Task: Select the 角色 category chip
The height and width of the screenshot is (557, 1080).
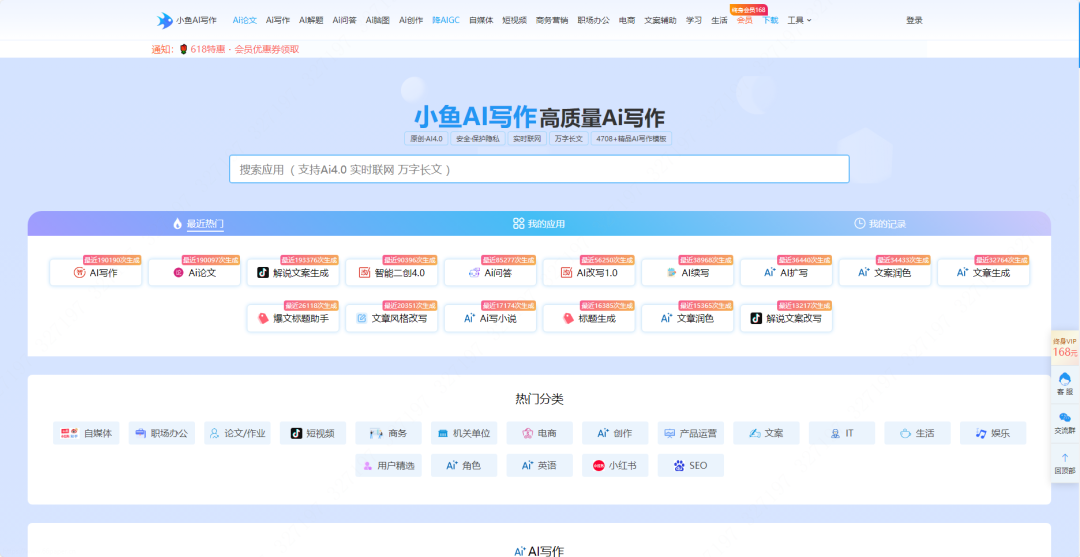Action: [x=464, y=465]
